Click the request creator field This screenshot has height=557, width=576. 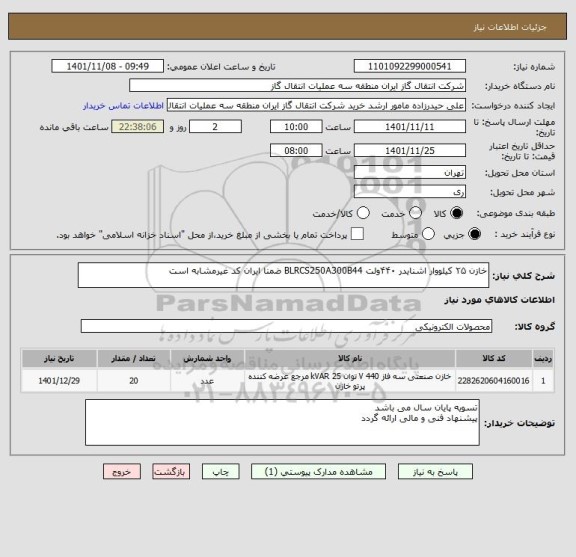pyautogui.click(x=316, y=105)
